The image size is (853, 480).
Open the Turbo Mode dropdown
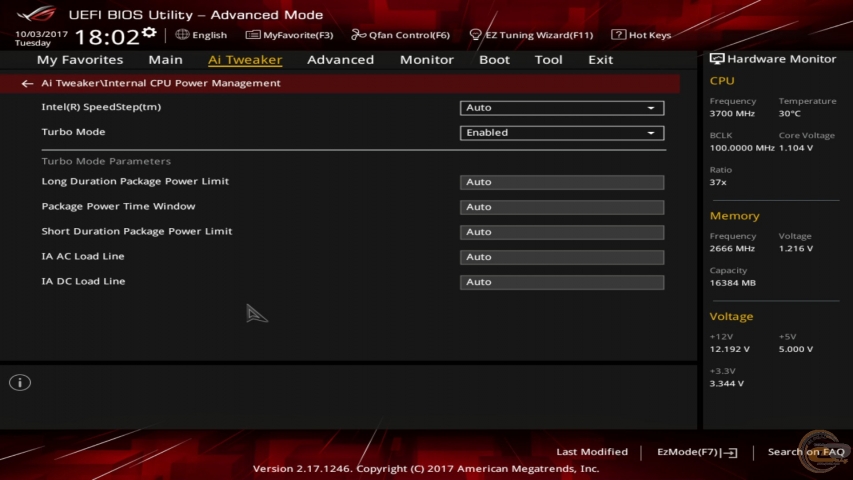coord(562,133)
